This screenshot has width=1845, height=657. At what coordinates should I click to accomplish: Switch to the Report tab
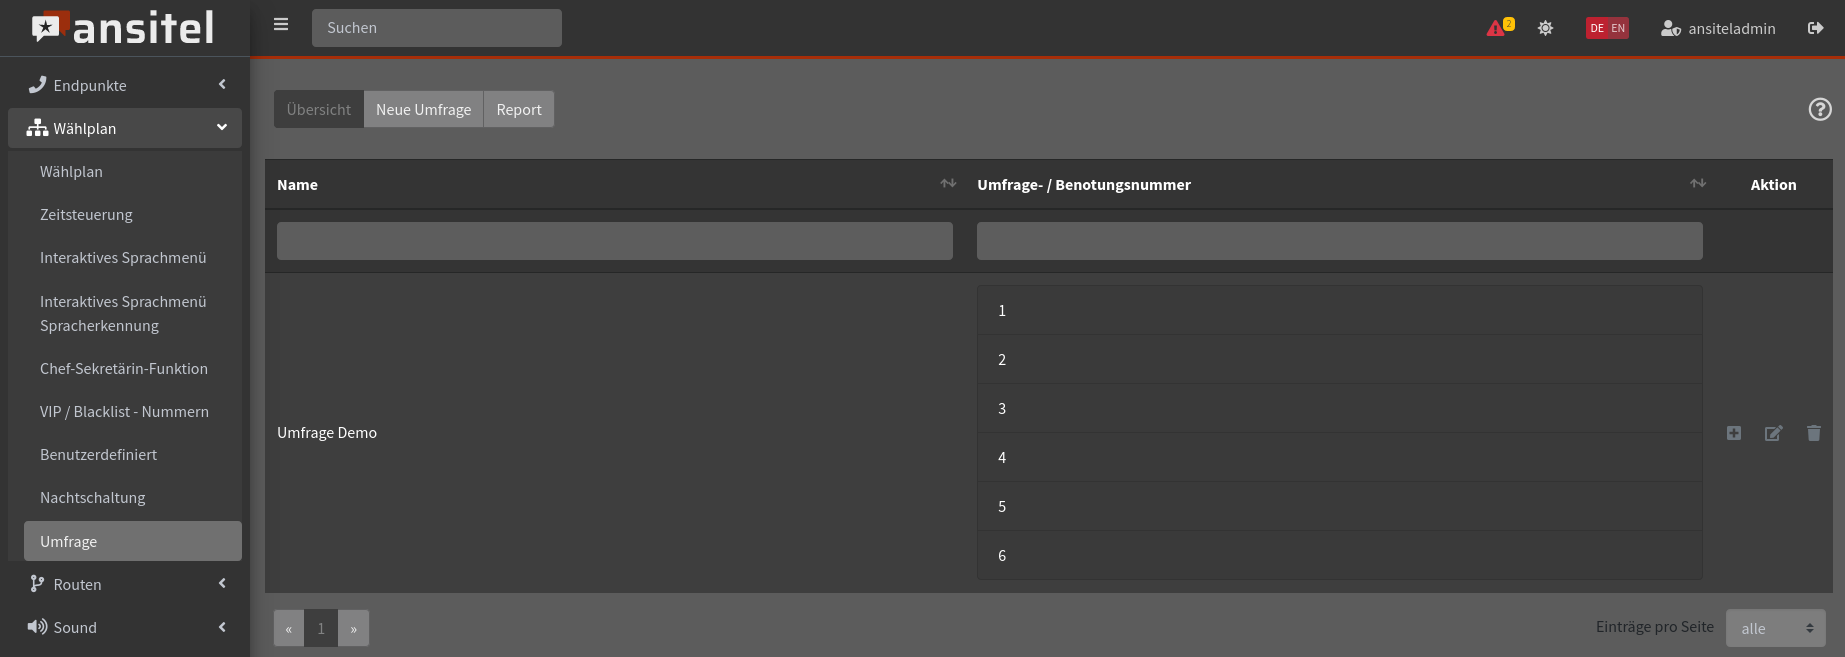[518, 109]
